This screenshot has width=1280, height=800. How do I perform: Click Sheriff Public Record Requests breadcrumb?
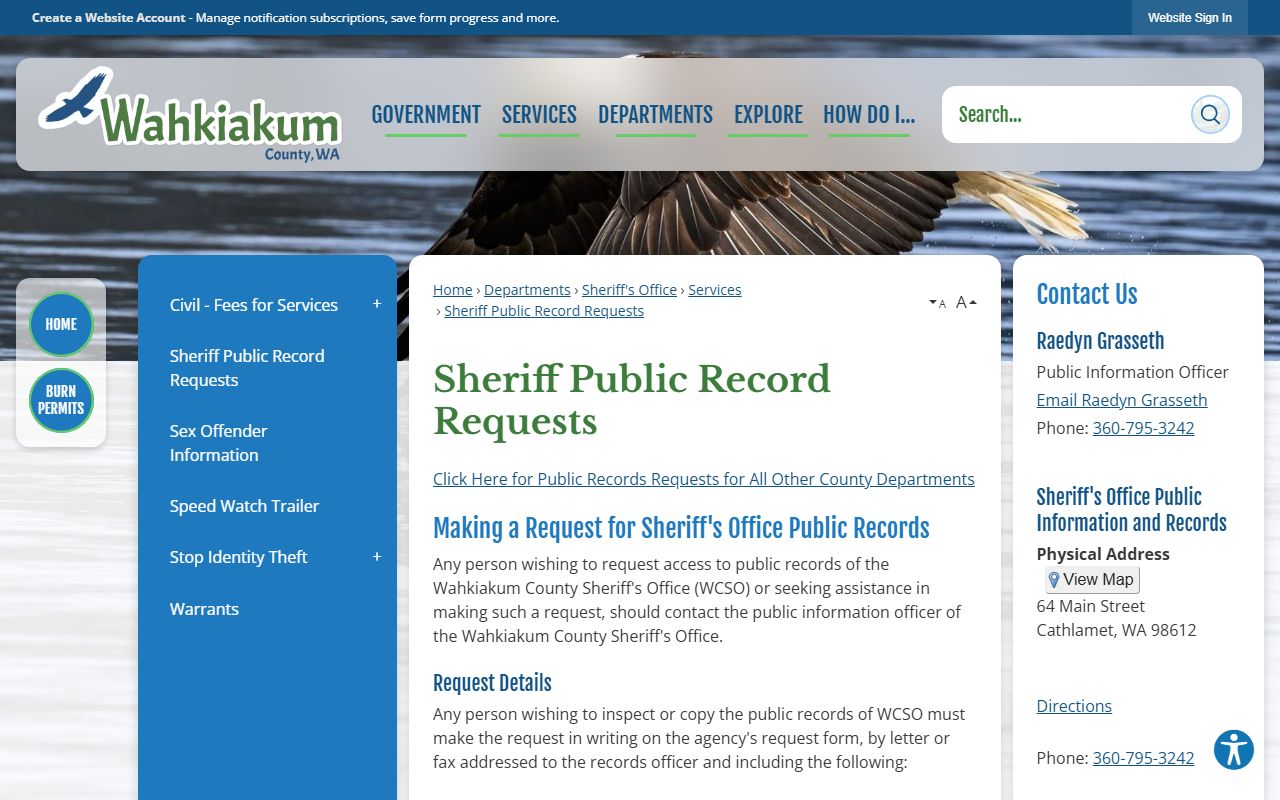pyautogui.click(x=544, y=311)
